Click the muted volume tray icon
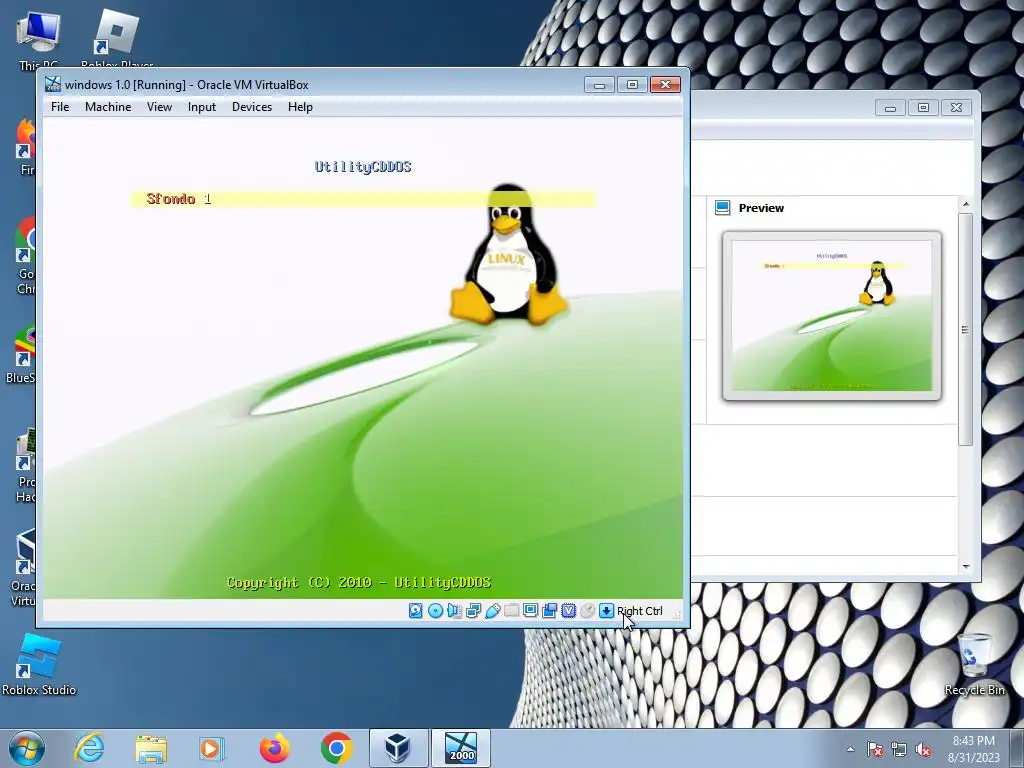This screenshot has height=768, width=1024. click(923, 749)
